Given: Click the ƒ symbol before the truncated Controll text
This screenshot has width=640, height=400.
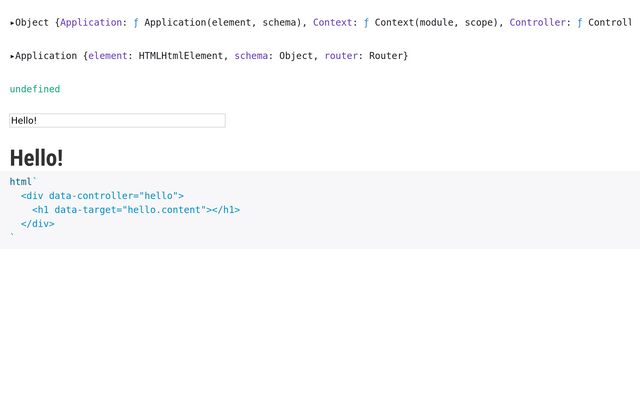Looking at the screenshot, I should coord(580,22).
